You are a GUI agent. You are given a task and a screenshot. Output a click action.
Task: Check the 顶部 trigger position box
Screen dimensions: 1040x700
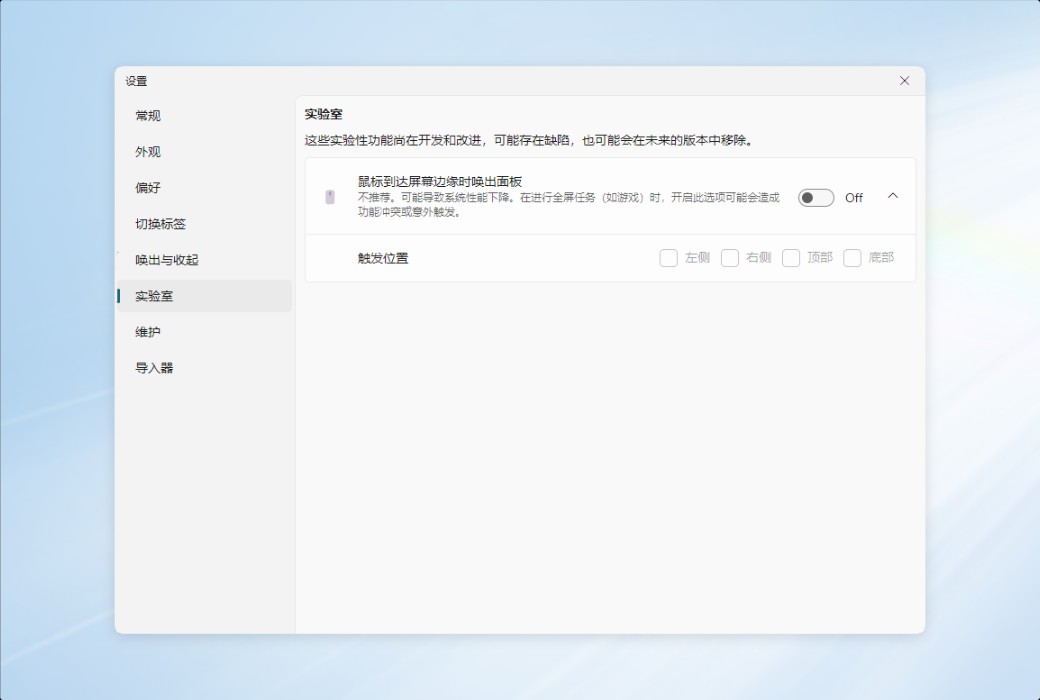point(791,257)
